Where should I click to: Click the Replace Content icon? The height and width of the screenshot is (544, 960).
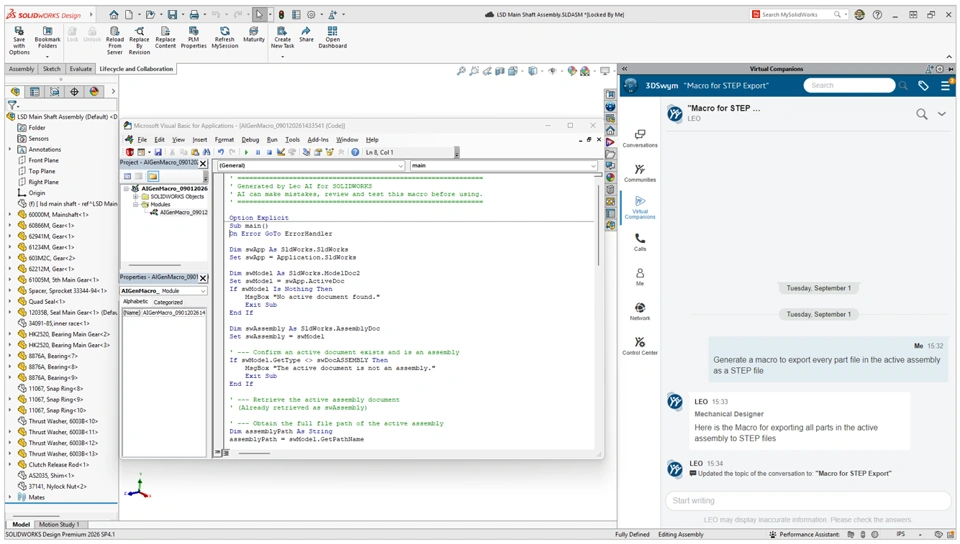click(x=165, y=31)
